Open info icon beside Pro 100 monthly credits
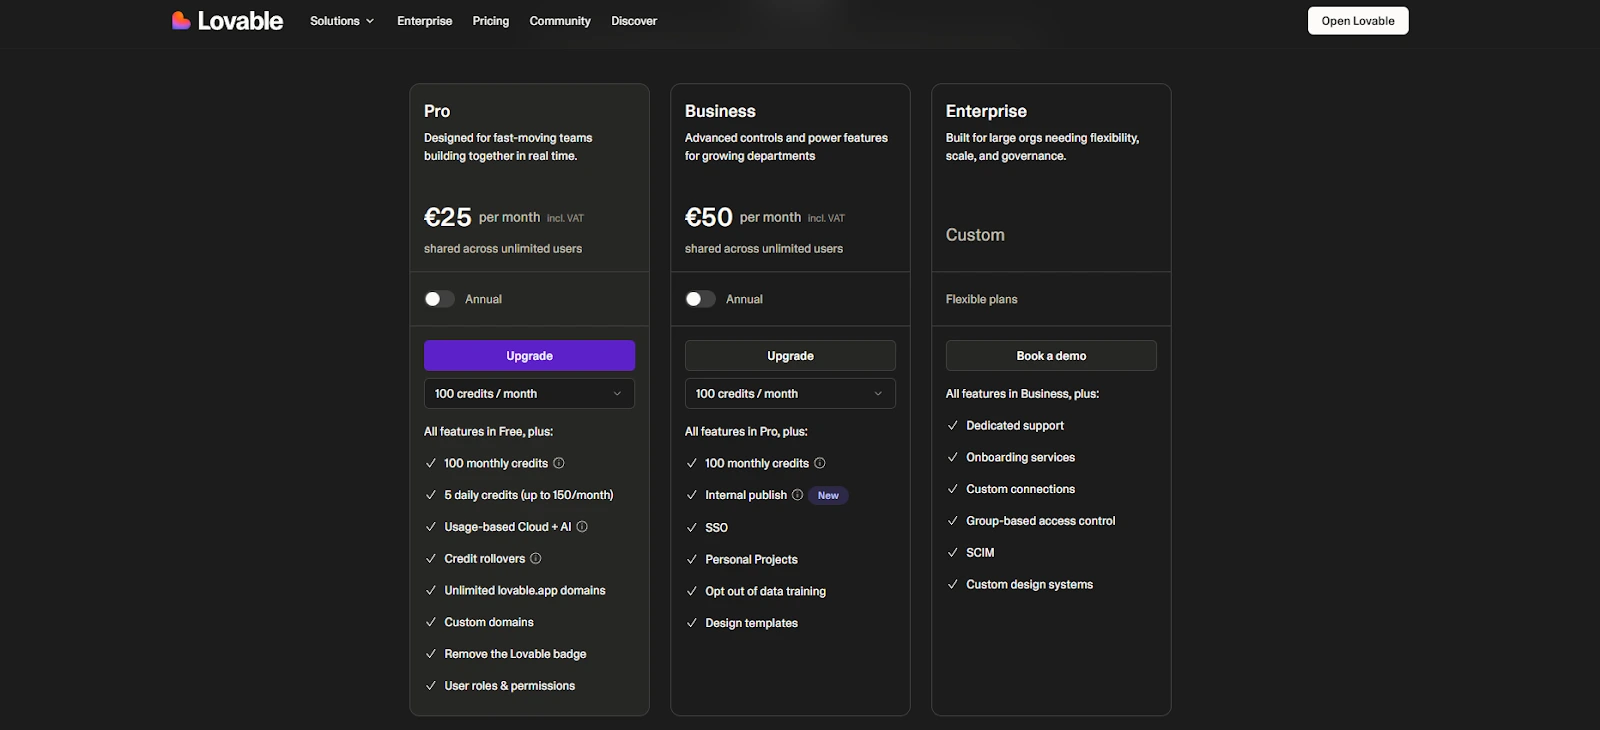Image resolution: width=1600 pixels, height=730 pixels. tap(559, 463)
